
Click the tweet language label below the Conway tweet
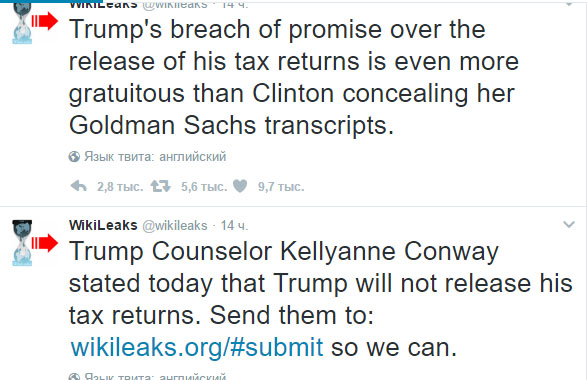[x=155, y=376]
